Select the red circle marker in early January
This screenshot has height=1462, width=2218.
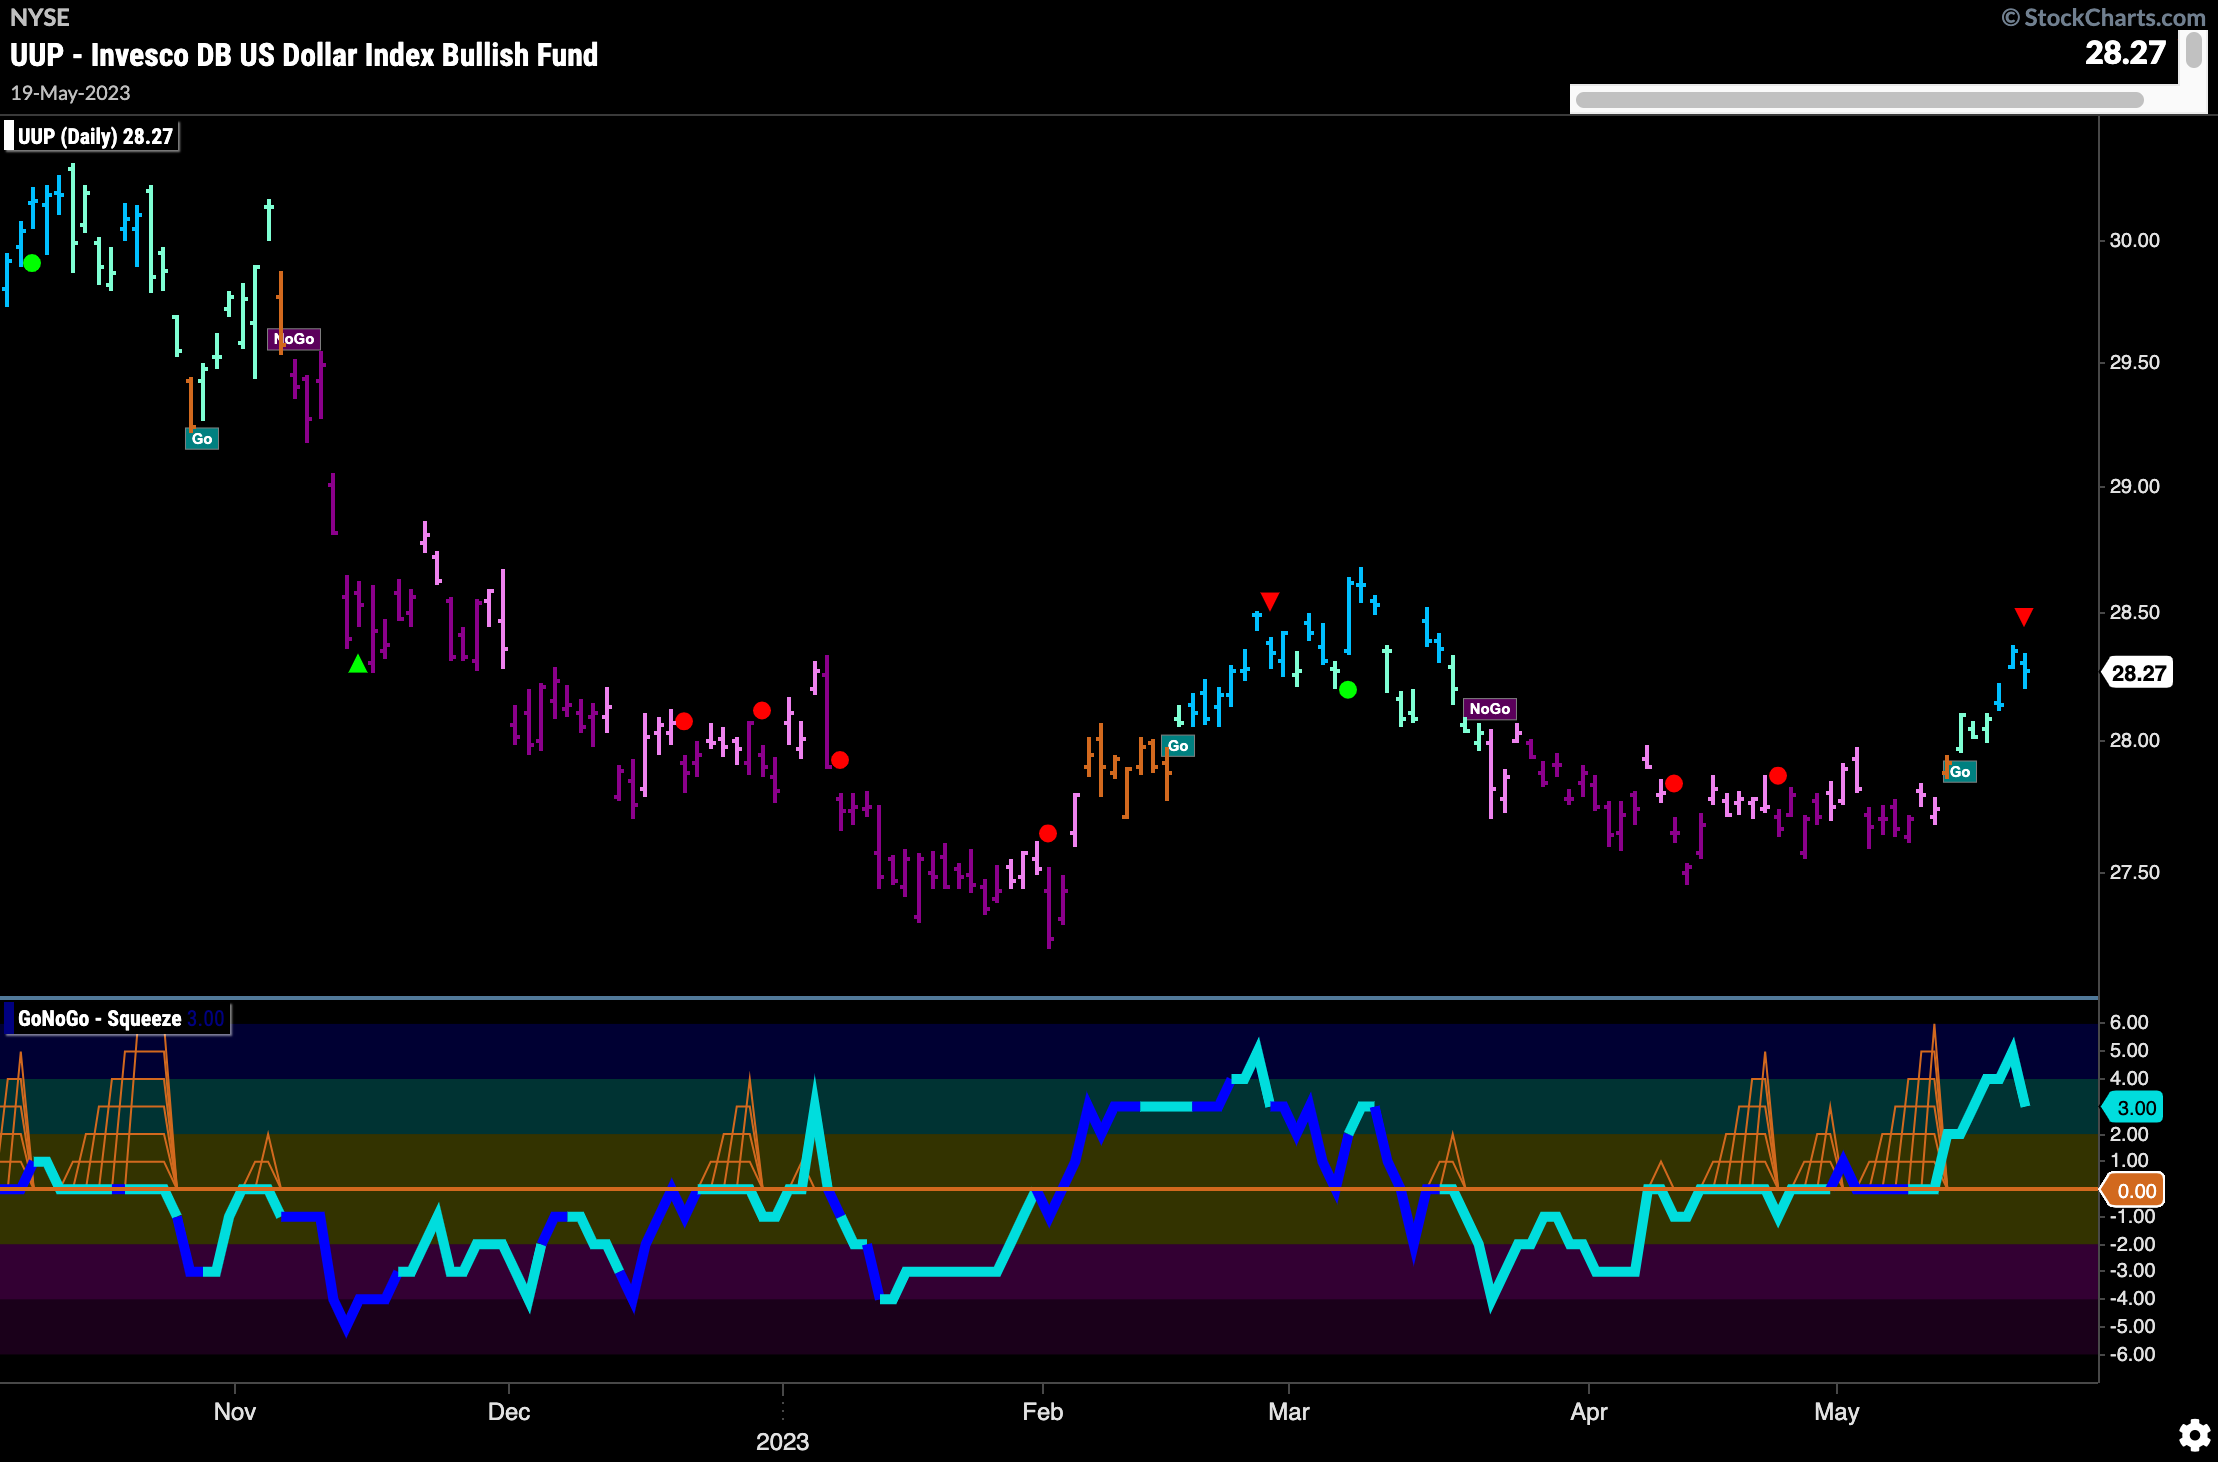[x=840, y=760]
